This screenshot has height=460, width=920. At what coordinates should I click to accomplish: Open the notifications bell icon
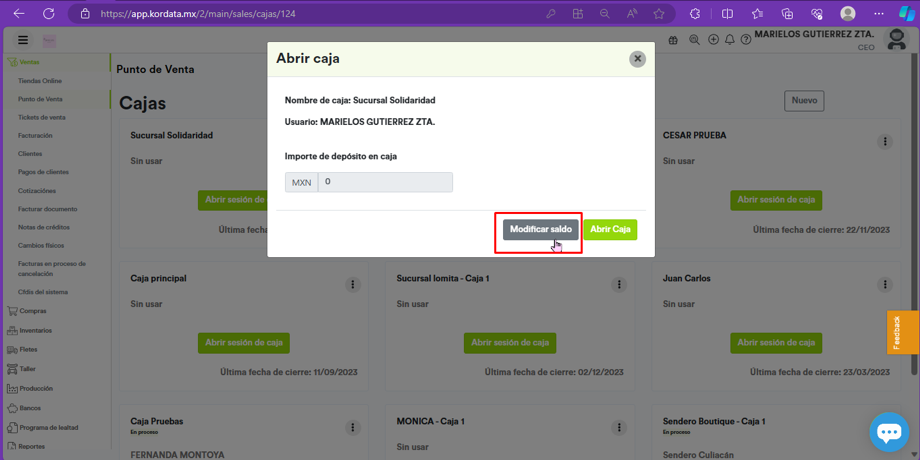coord(729,40)
